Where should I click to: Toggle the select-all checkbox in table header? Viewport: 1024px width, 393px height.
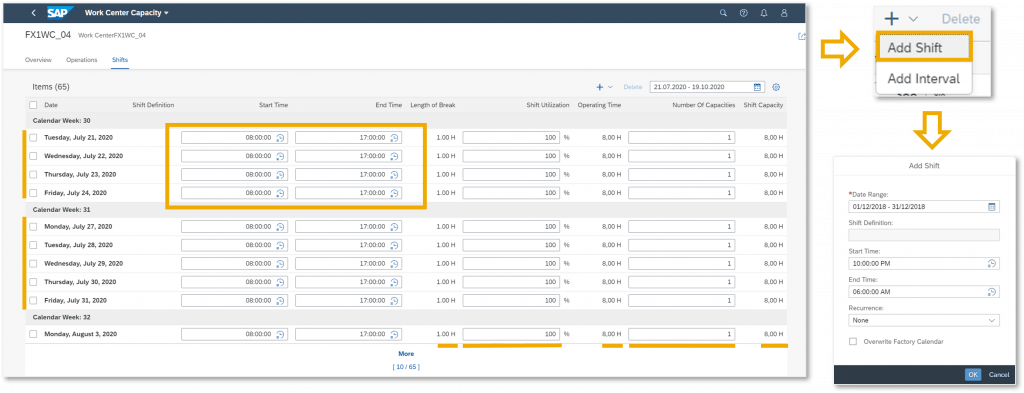pyautogui.click(x=33, y=105)
